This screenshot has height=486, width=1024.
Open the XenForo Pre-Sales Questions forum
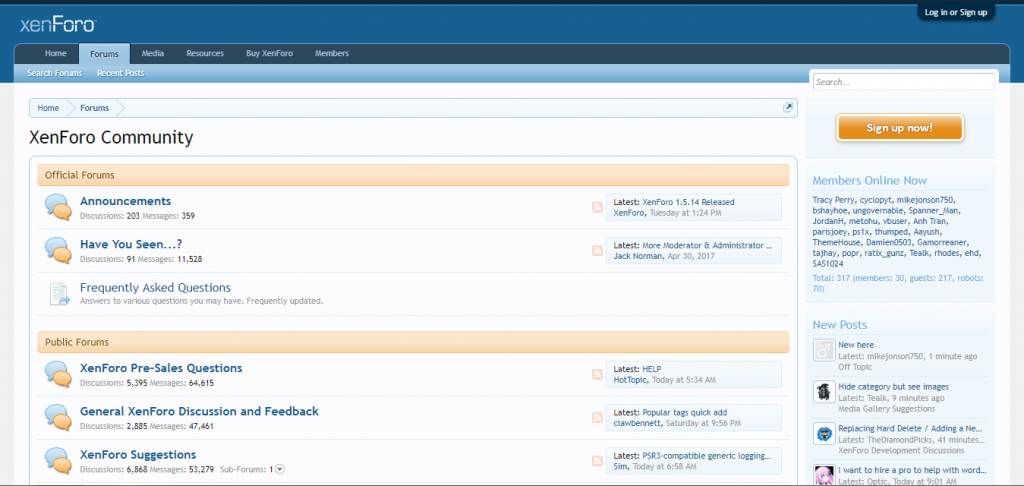[x=161, y=368]
